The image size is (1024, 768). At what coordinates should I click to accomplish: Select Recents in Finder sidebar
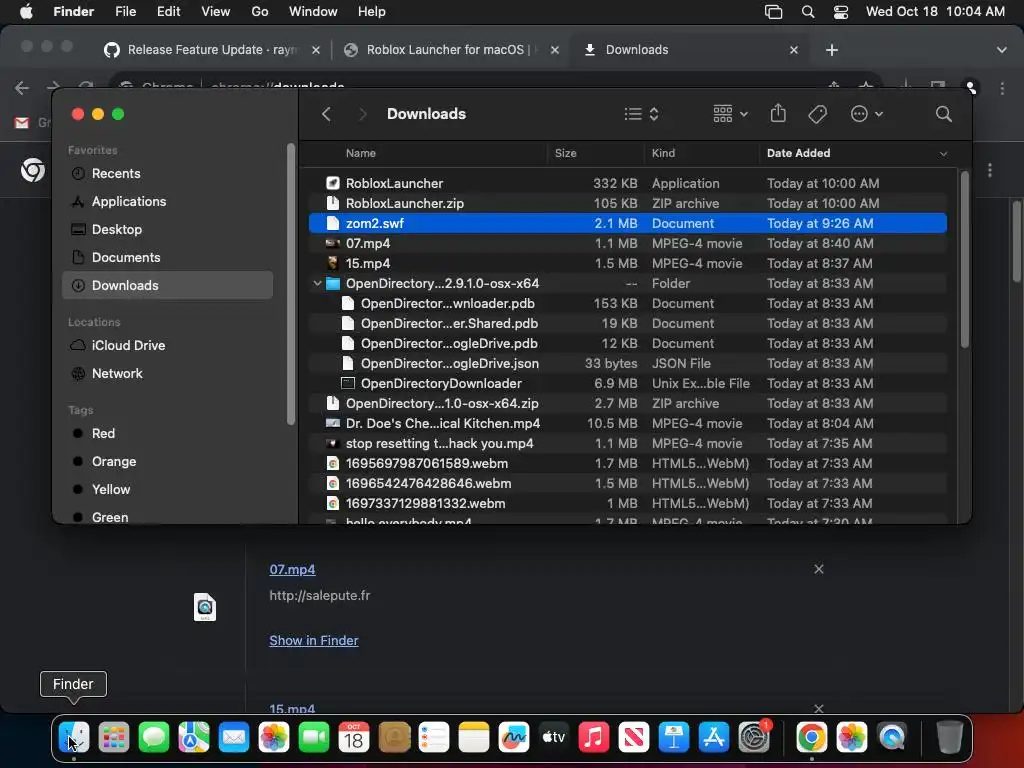click(x=167, y=174)
